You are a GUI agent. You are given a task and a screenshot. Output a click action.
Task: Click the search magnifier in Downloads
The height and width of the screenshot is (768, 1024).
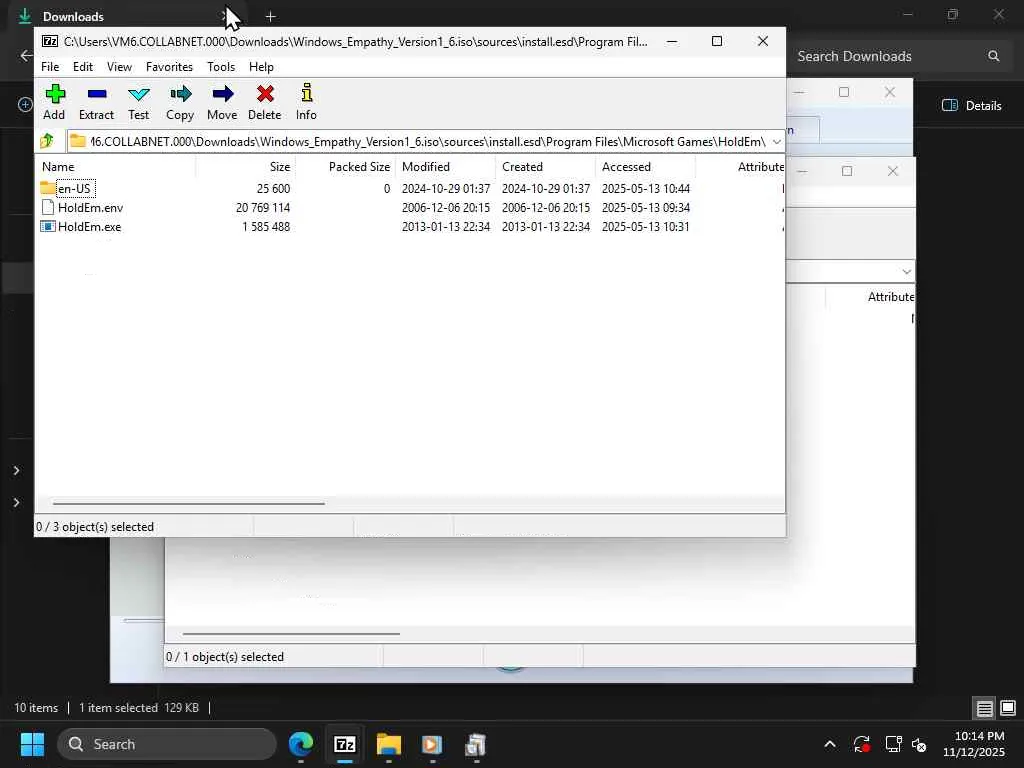tap(993, 56)
